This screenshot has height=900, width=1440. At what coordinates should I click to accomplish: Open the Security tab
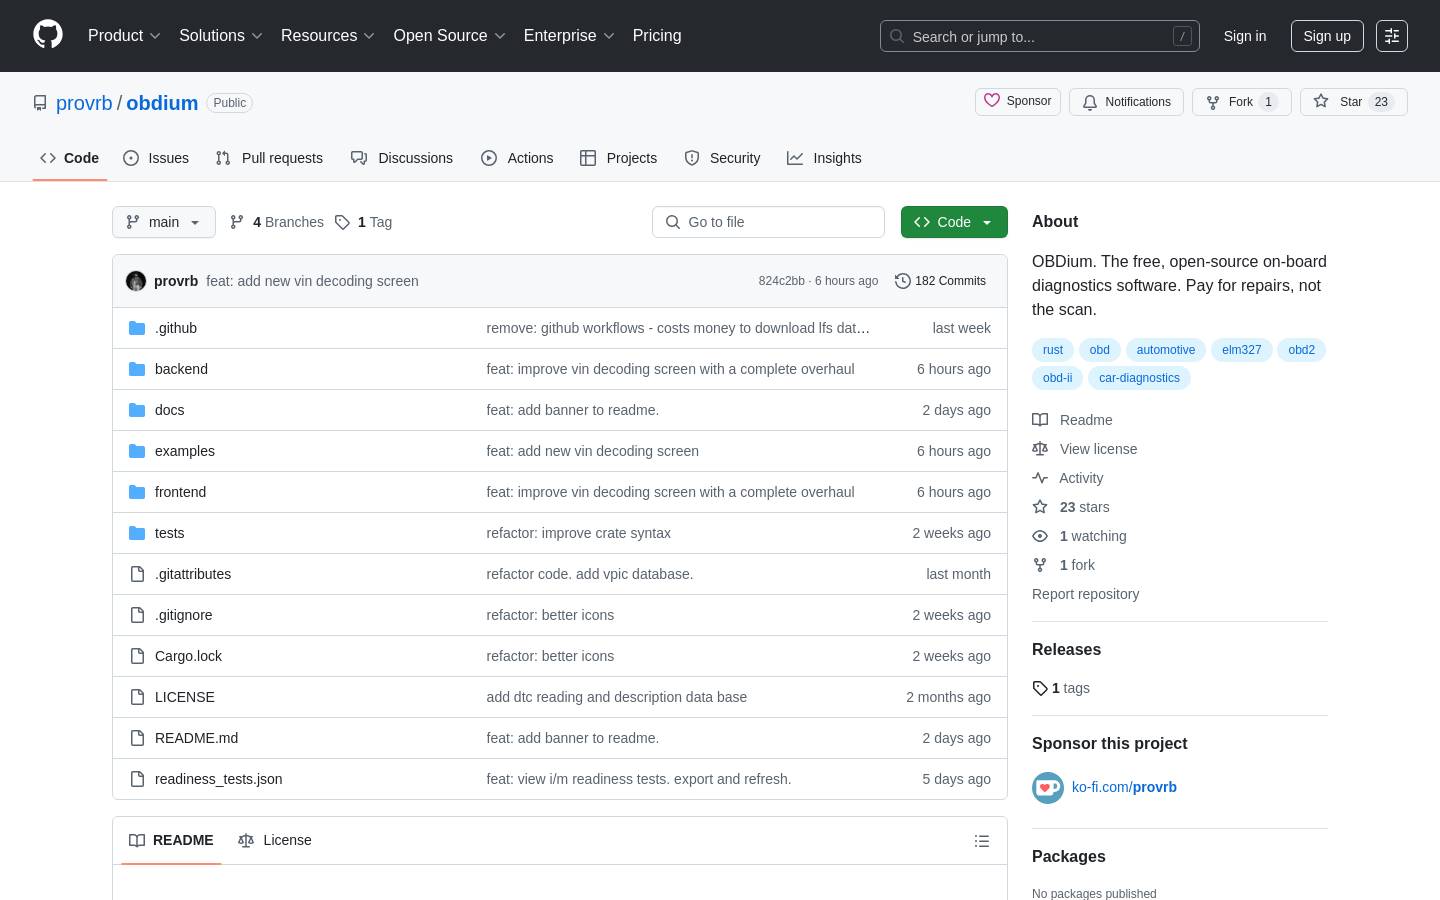coord(722,158)
